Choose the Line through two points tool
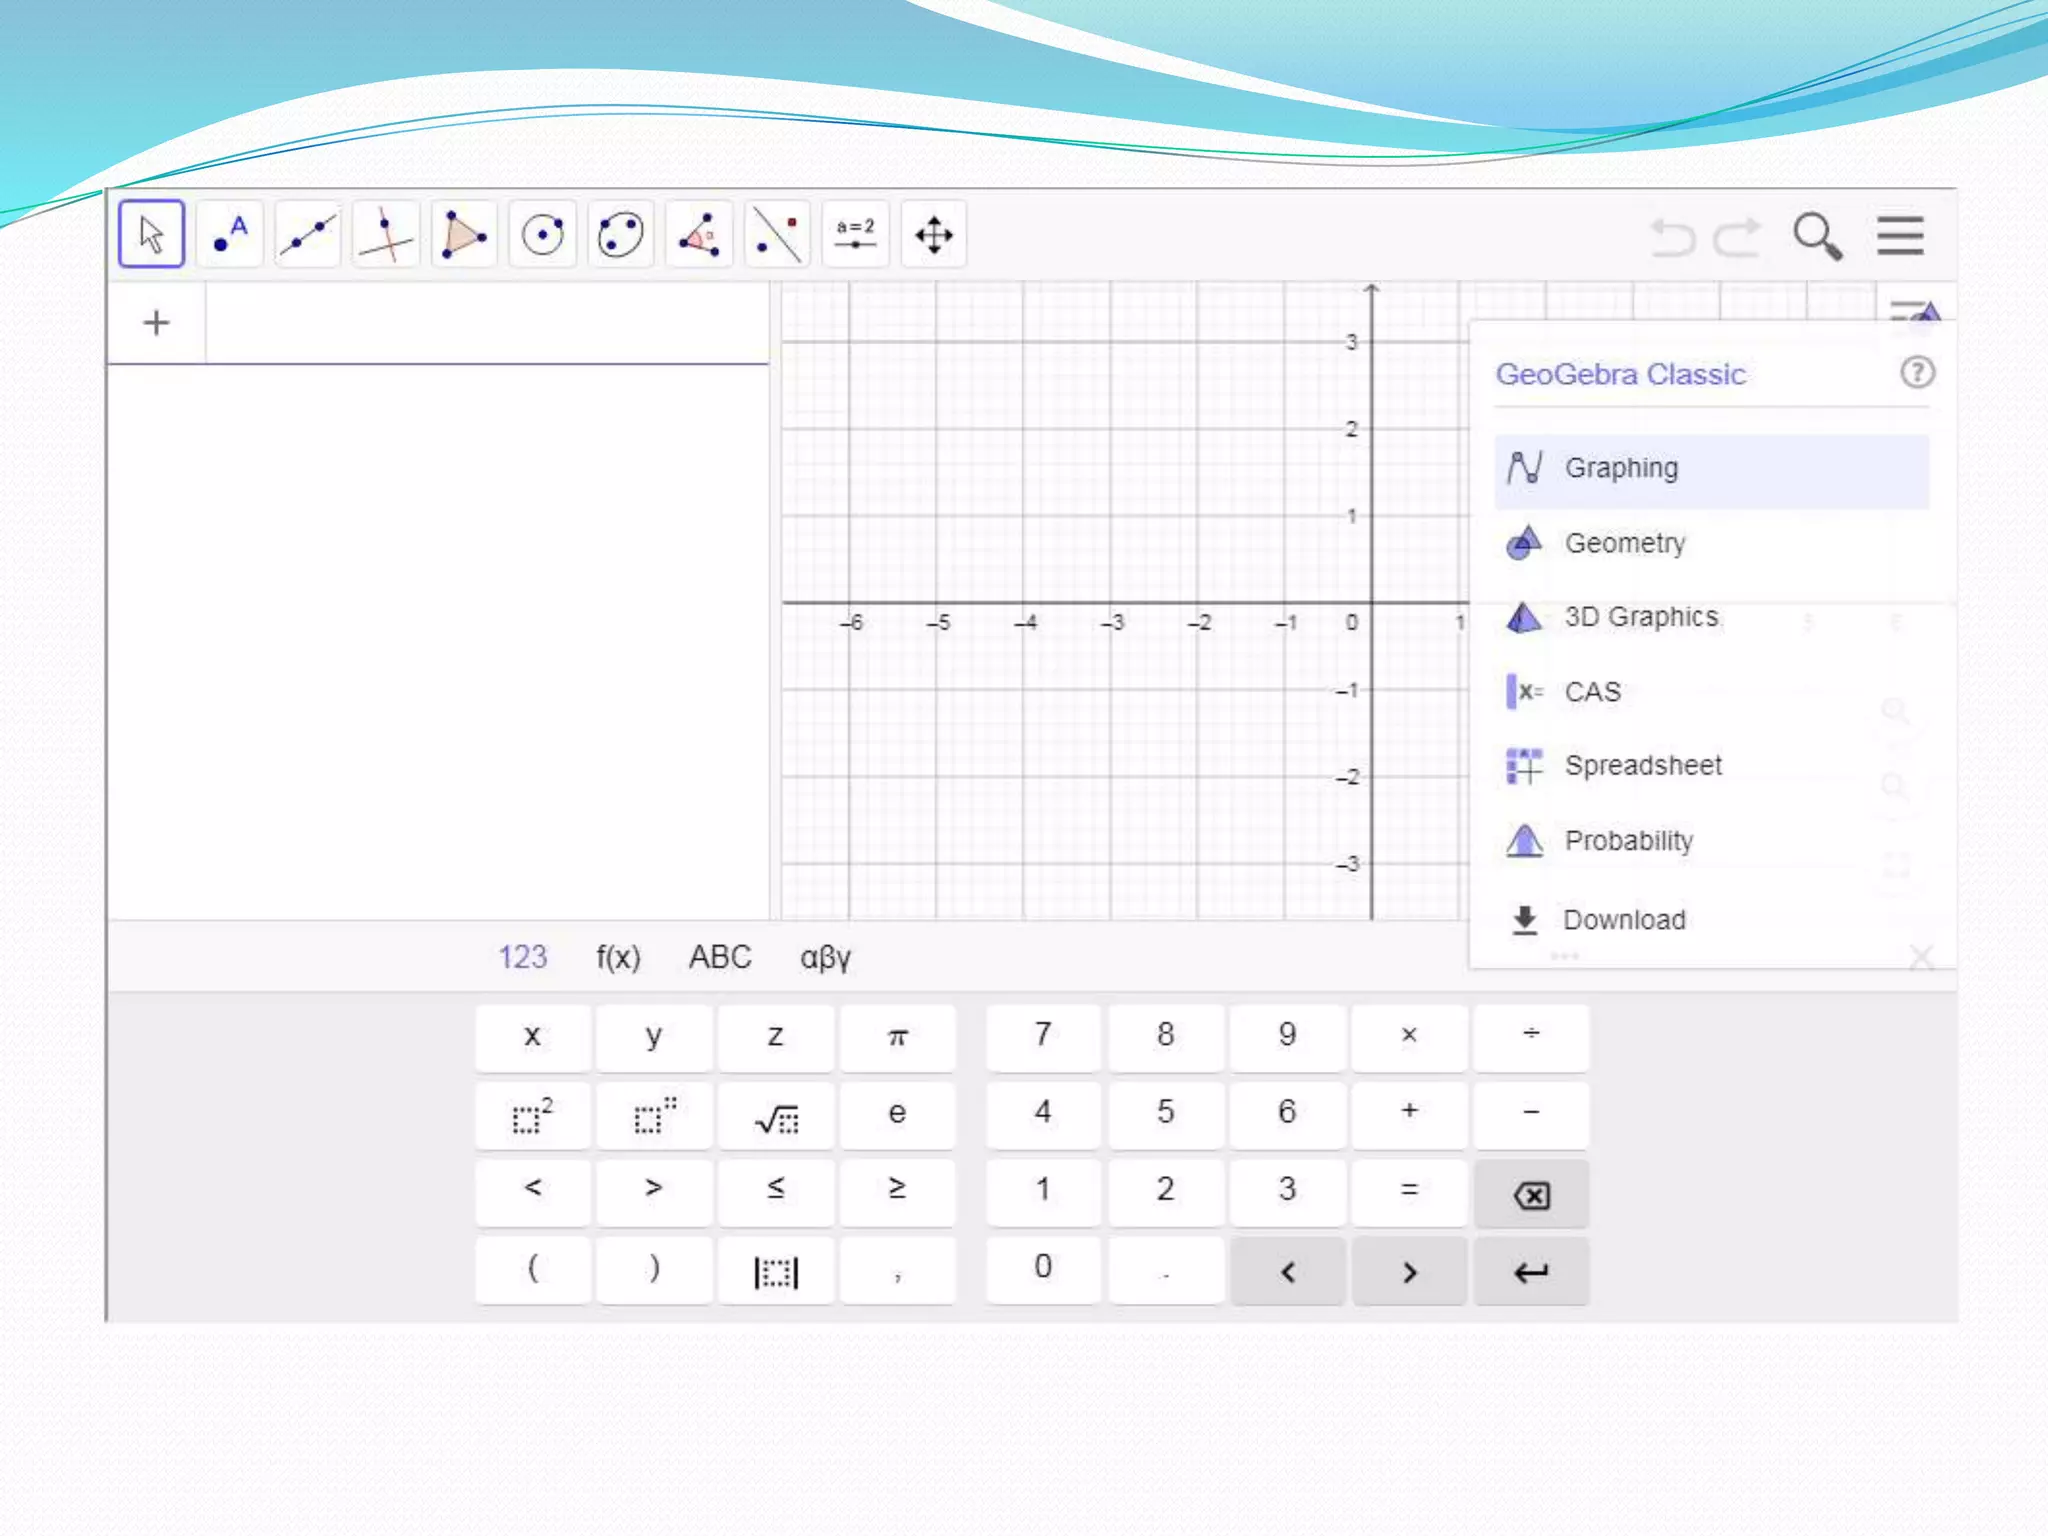The image size is (2048, 1536). (x=308, y=235)
